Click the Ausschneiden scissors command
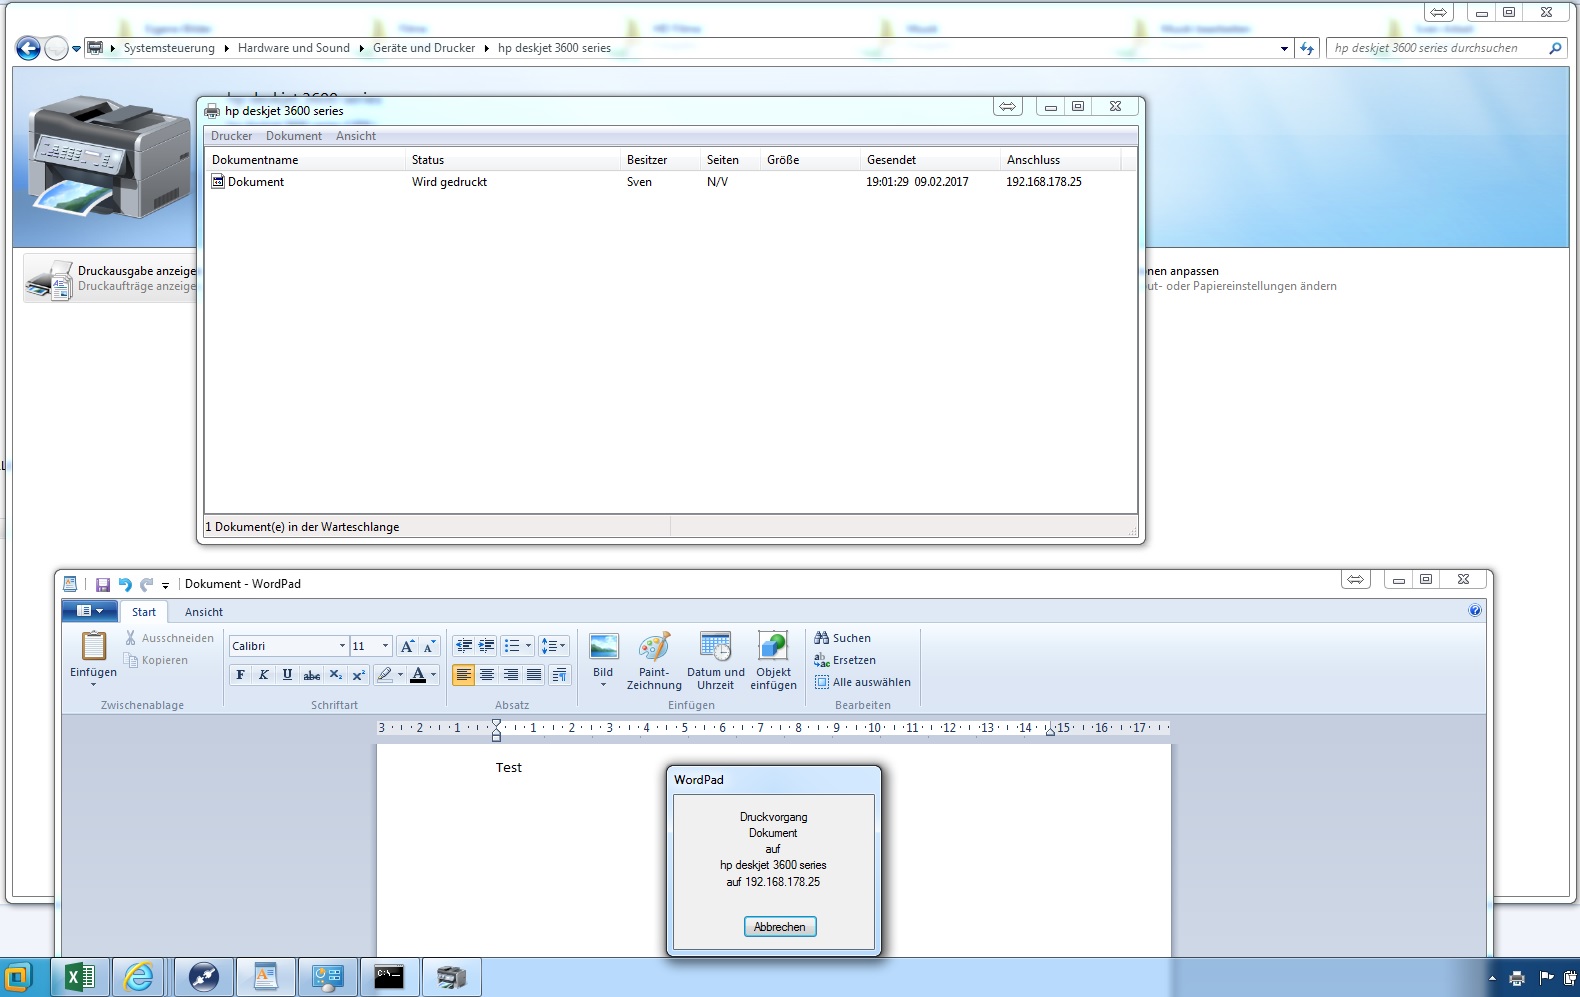 tap(169, 638)
